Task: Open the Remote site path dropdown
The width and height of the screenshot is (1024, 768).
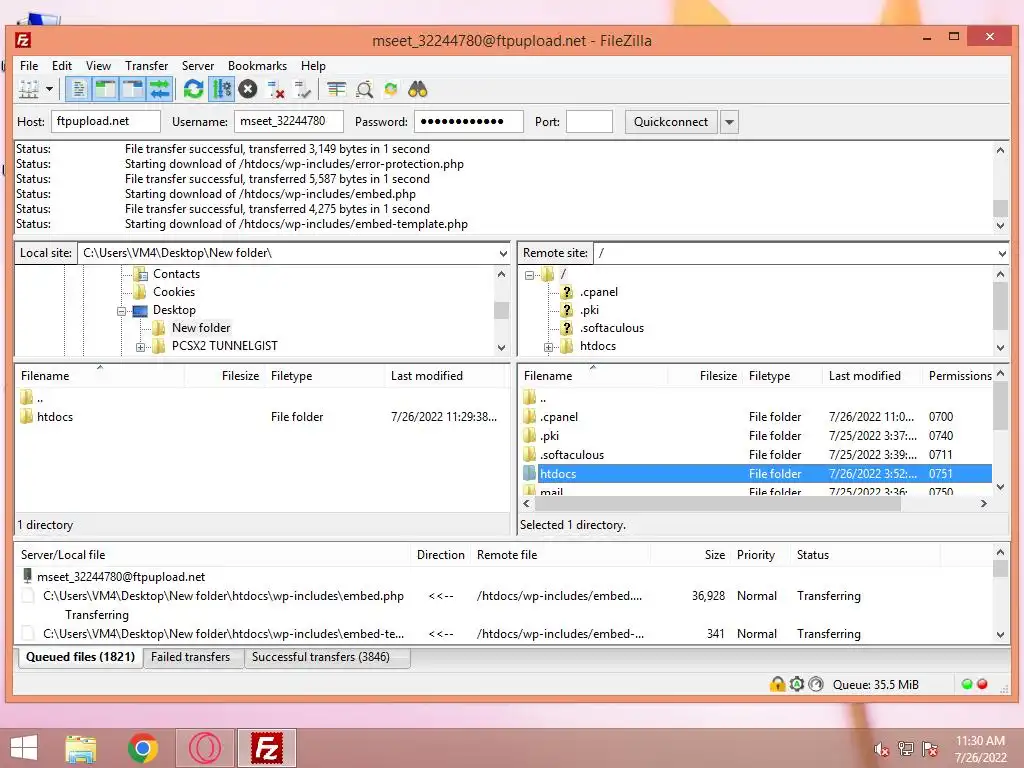Action: coord(1002,253)
